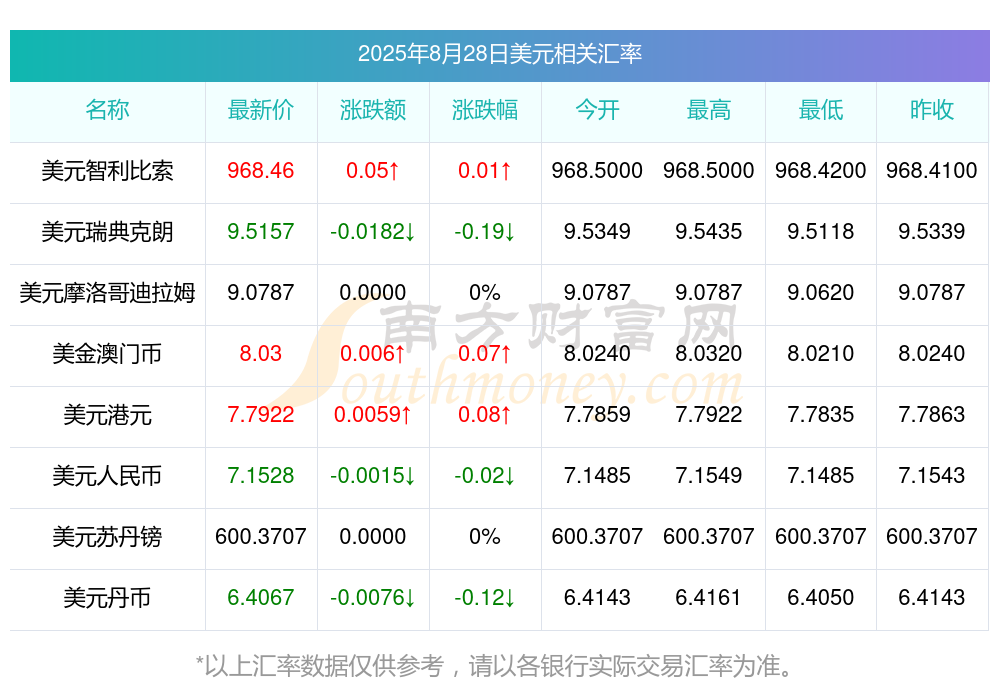Screen dimensions: 1000x698
Task: Click the change value -0.0076↓
Action: pos(373,598)
